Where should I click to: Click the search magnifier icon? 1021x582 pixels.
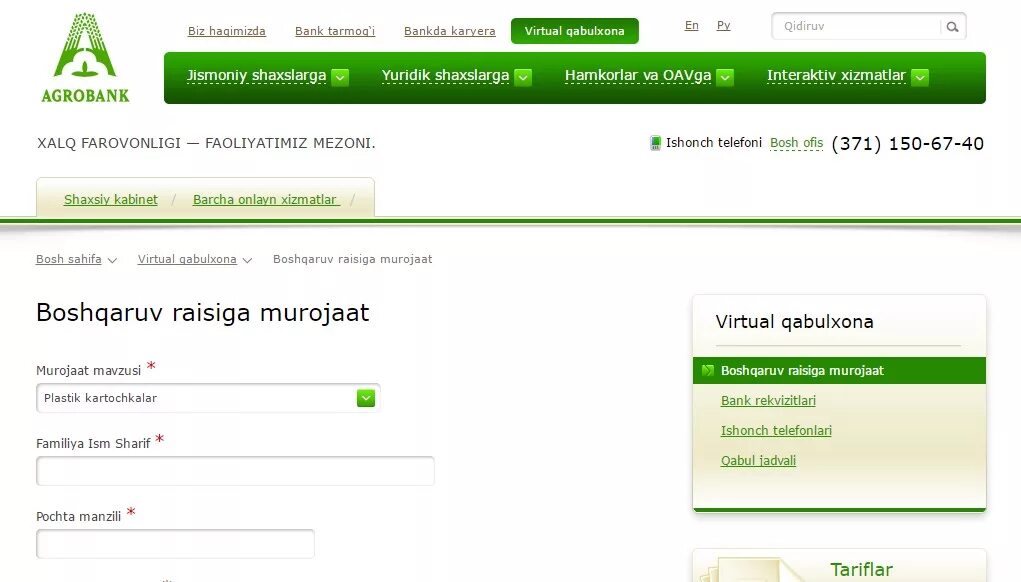[953, 27]
